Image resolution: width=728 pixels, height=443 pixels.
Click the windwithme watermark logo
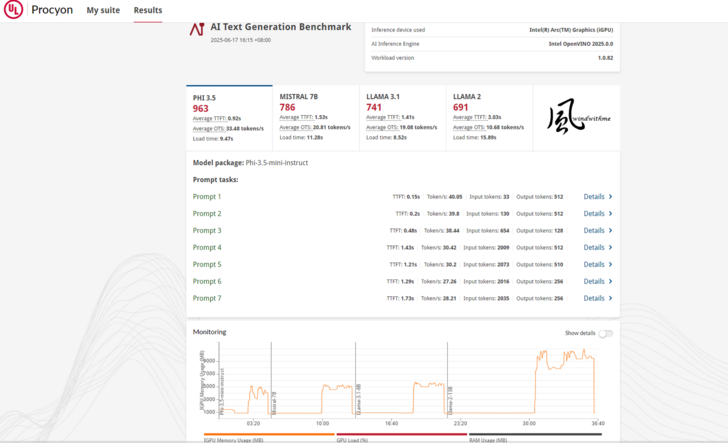[x=574, y=118]
